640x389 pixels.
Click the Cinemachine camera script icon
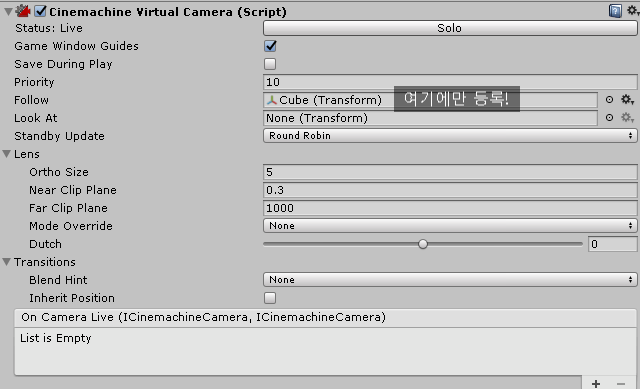tap(24, 11)
